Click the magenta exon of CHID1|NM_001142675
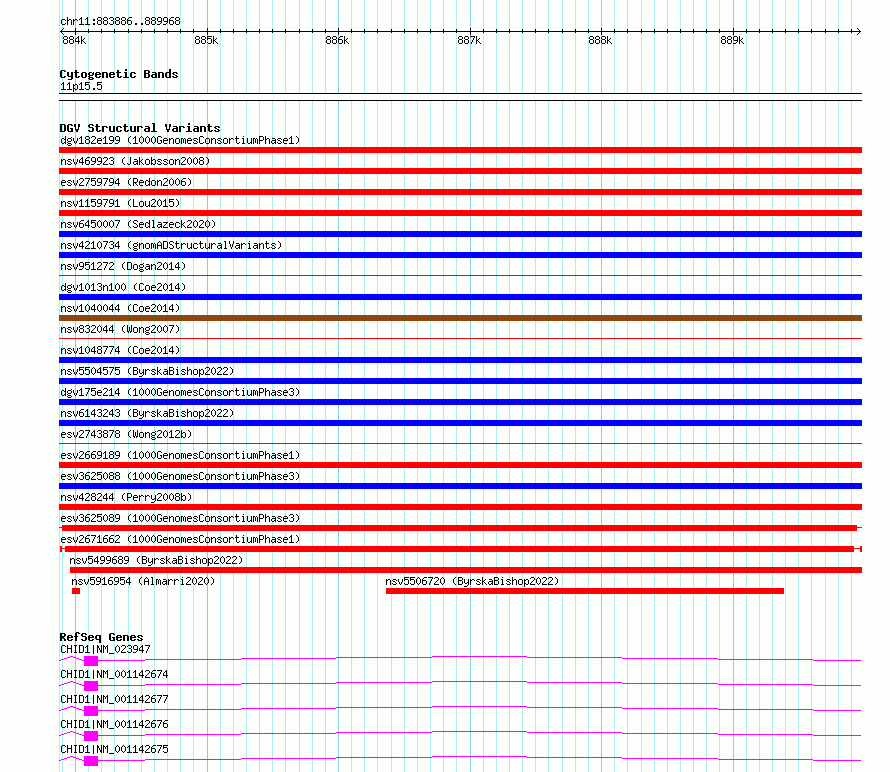The width and height of the screenshot is (890, 772). click(x=91, y=761)
